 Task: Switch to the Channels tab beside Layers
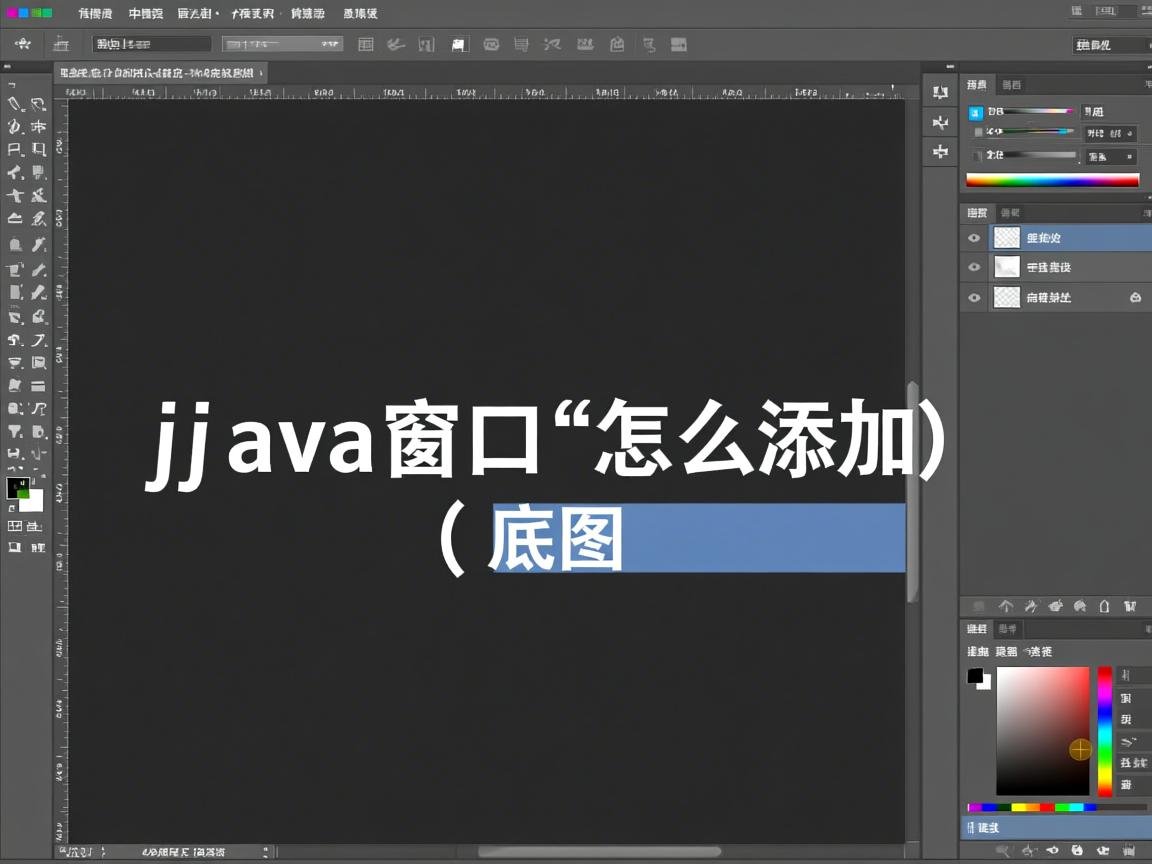coord(1009,212)
